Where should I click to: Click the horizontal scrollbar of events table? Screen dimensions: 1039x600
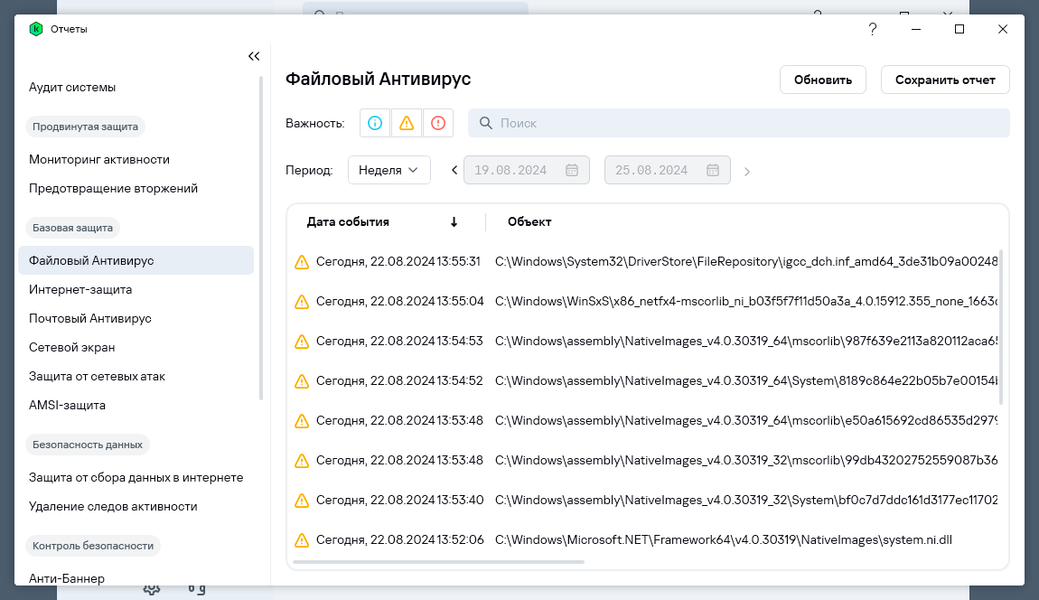pyautogui.click(x=439, y=562)
